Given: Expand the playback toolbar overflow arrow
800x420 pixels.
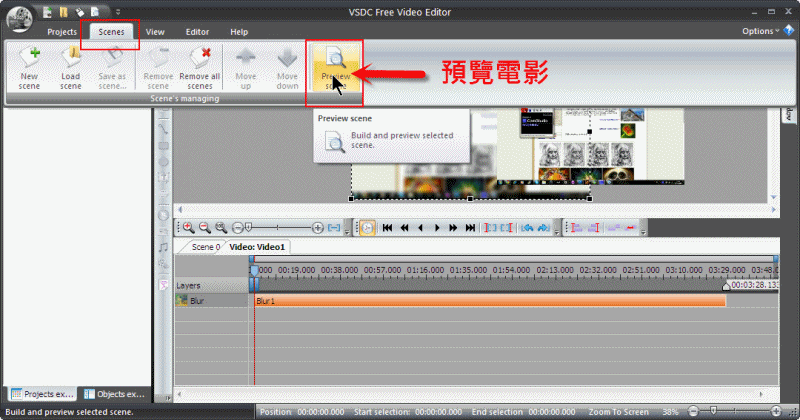Looking at the screenshot, I should [x=557, y=231].
